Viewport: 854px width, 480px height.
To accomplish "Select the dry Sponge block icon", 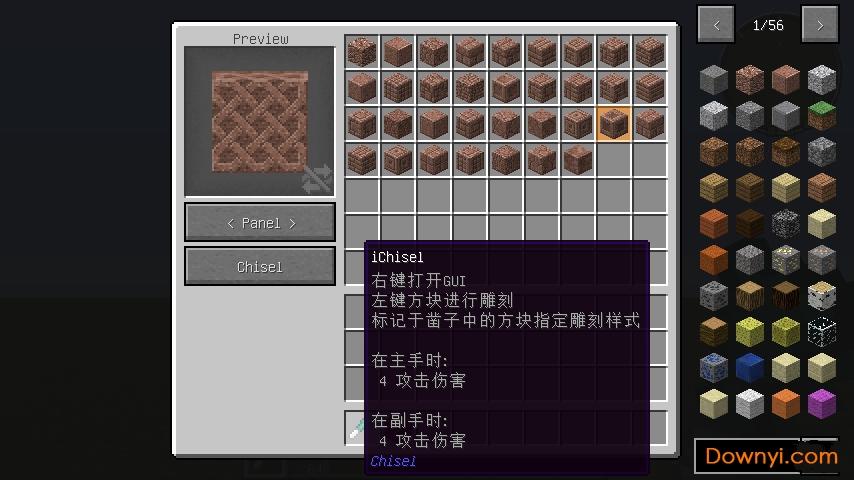I will pos(749,331).
